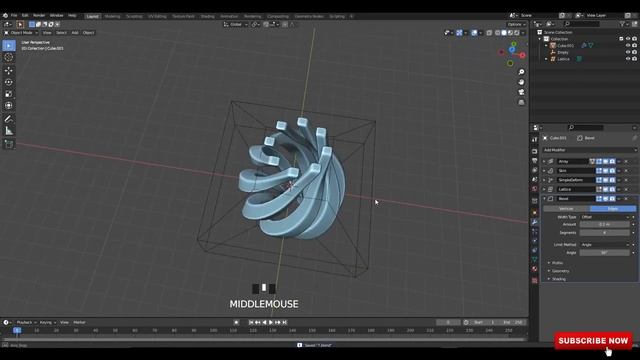Select Edges mode in Bevel modifier

[613, 209]
